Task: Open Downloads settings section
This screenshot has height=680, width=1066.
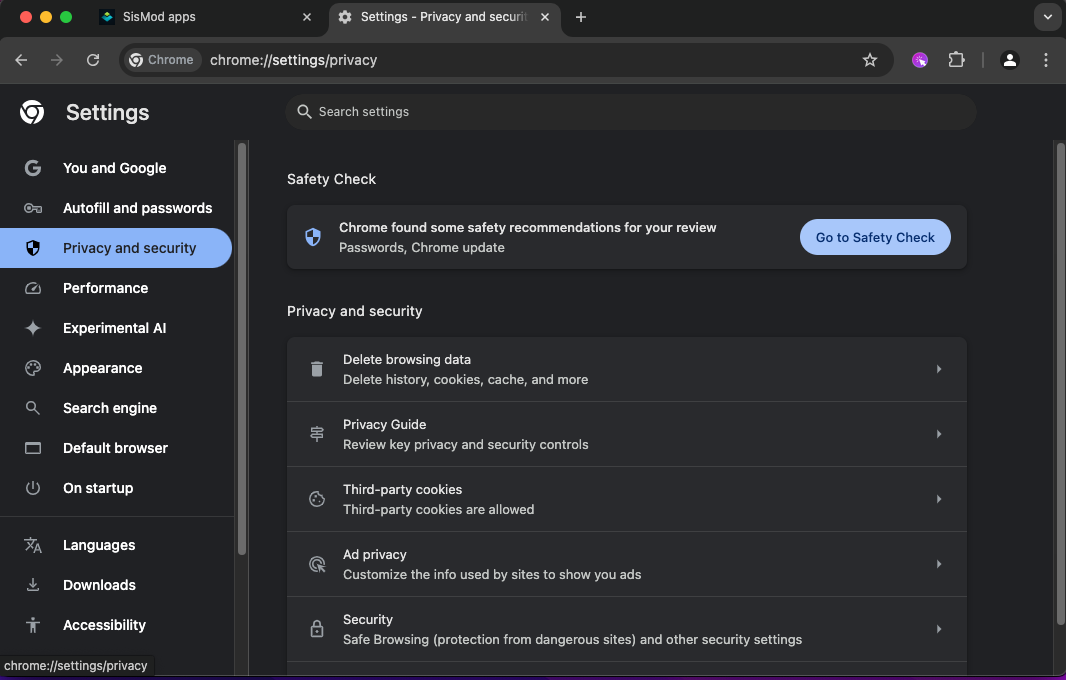Action: coord(116,585)
